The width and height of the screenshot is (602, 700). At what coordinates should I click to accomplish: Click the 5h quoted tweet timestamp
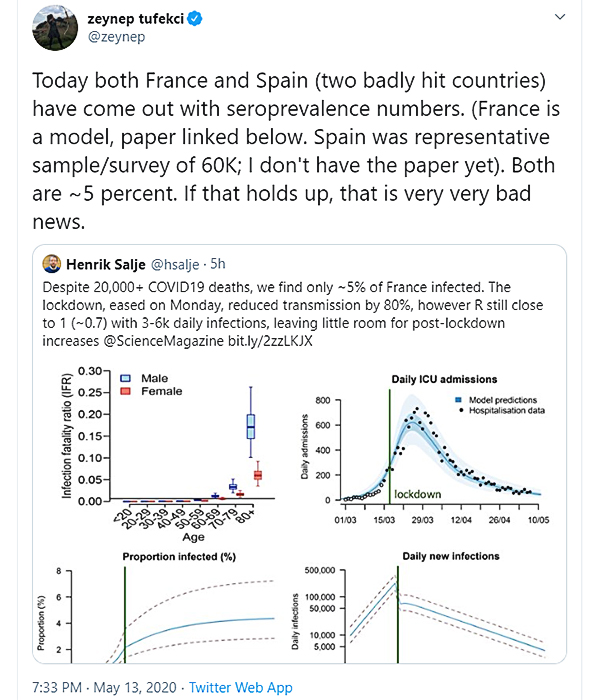(217, 264)
